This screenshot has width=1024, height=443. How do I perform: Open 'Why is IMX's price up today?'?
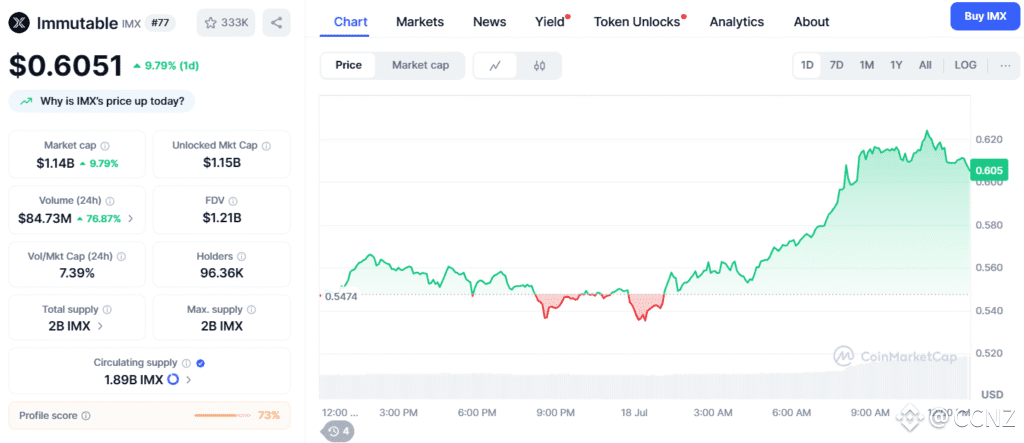(102, 101)
